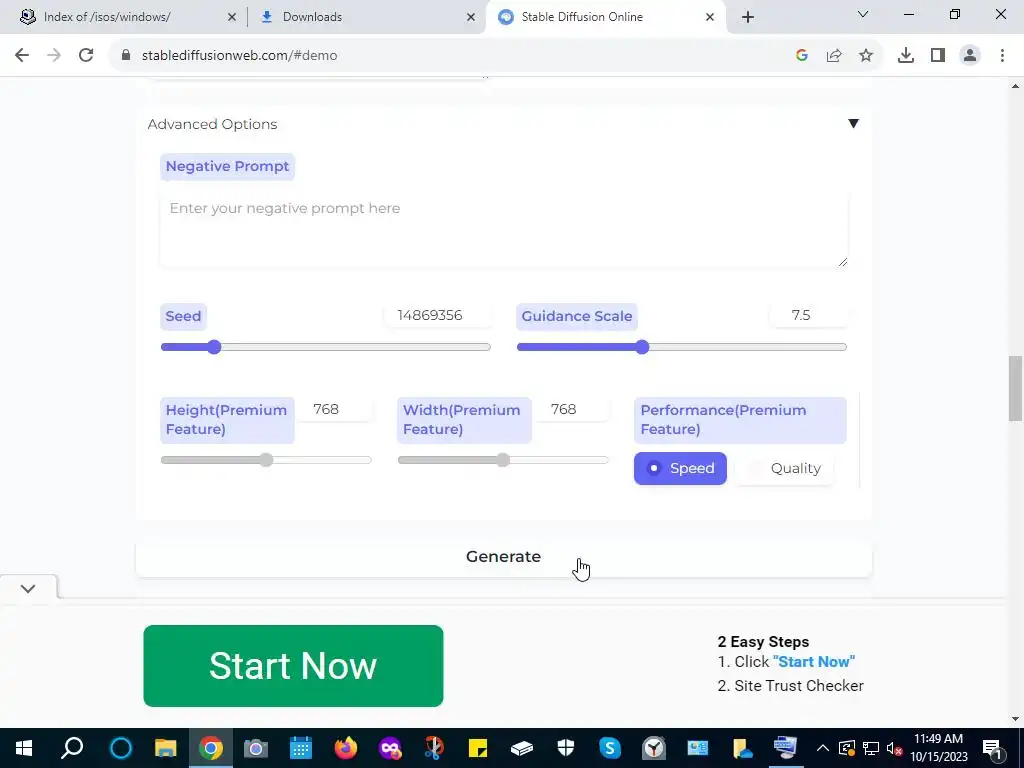Click the "Start Now" blue link text
1024x768 pixels.
(814, 662)
